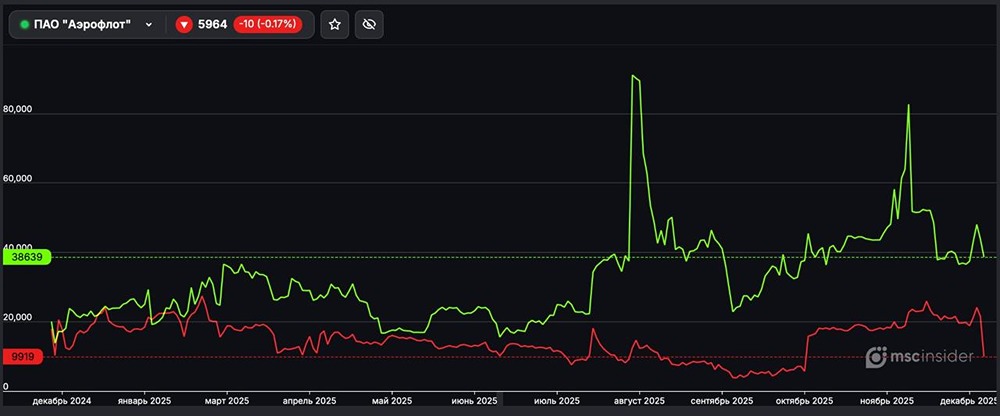This screenshot has width=1000, height=416.
Task: Click октябрь 2025 on the time axis
Action: (806, 400)
